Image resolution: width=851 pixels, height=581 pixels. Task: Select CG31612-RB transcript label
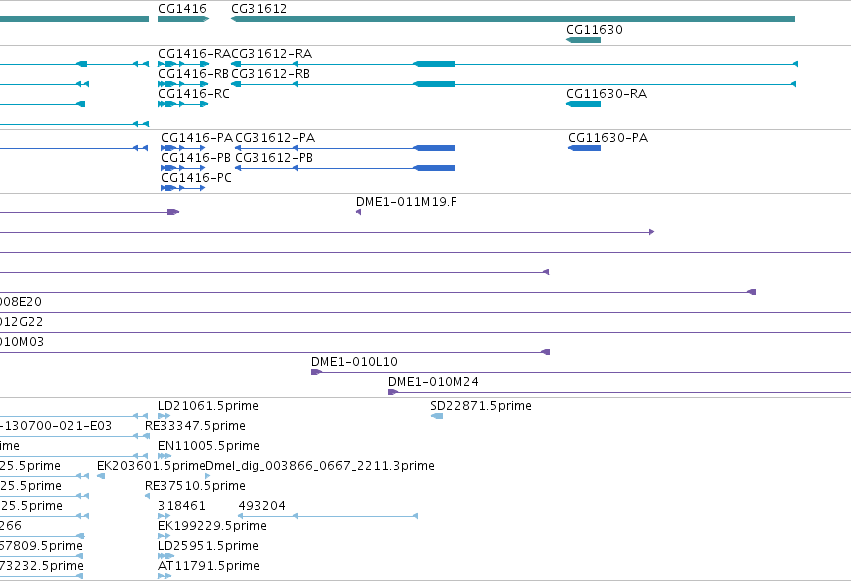click(x=271, y=74)
